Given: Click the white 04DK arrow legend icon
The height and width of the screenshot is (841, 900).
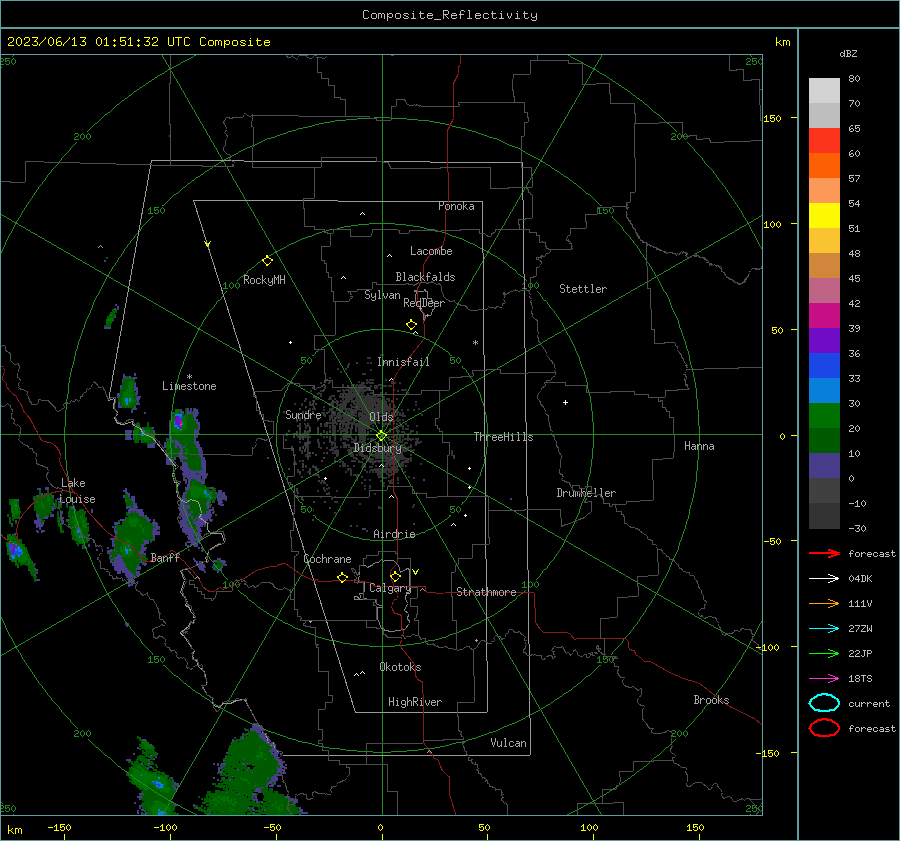Looking at the screenshot, I should (x=824, y=578).
